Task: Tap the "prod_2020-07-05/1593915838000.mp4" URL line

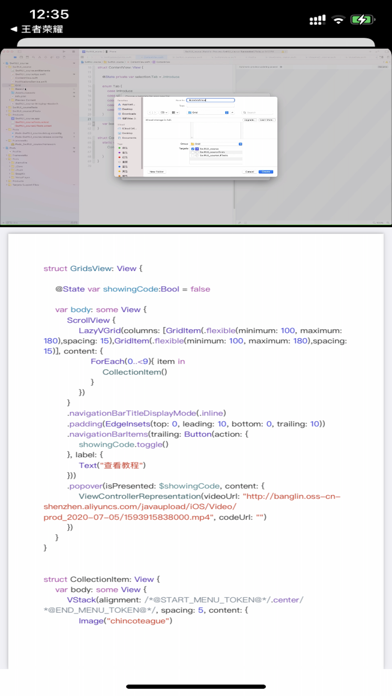Action: click(155, 517)
